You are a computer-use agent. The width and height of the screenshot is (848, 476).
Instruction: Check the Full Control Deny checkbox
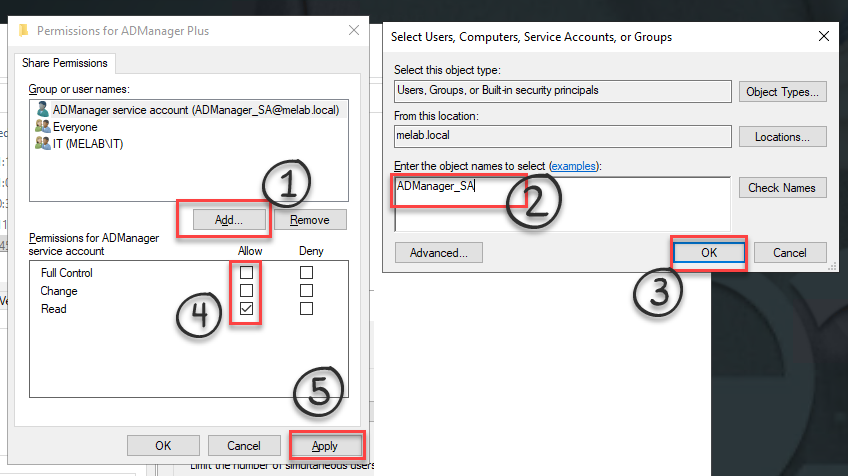click(306, 273)
